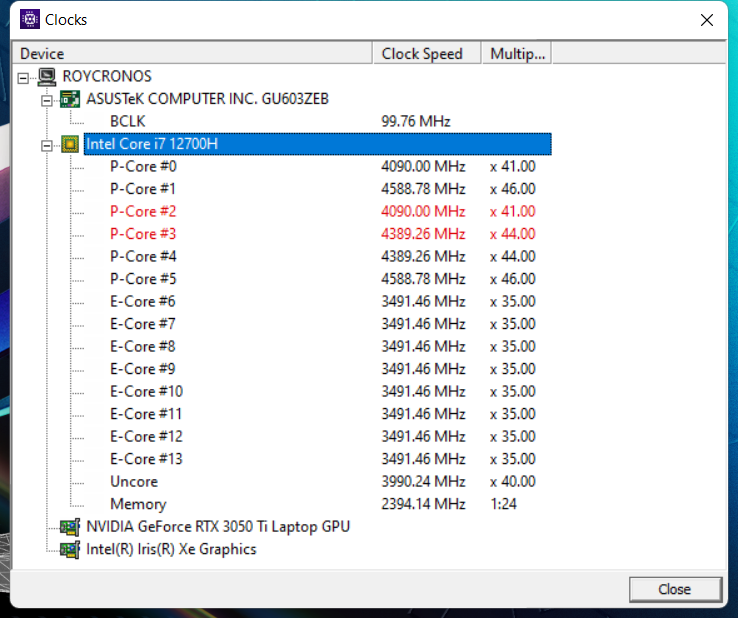Click the NVIDIA GeForce GPU card icon

tap(70, 527)
